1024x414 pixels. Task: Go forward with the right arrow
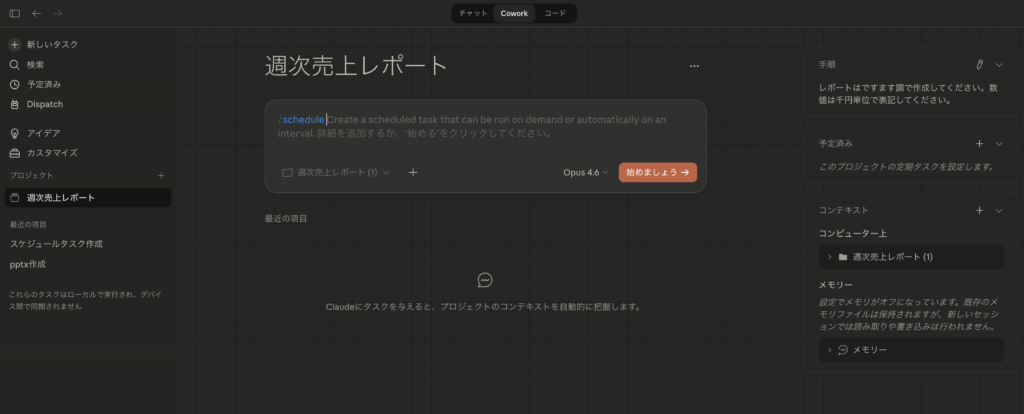57,13
